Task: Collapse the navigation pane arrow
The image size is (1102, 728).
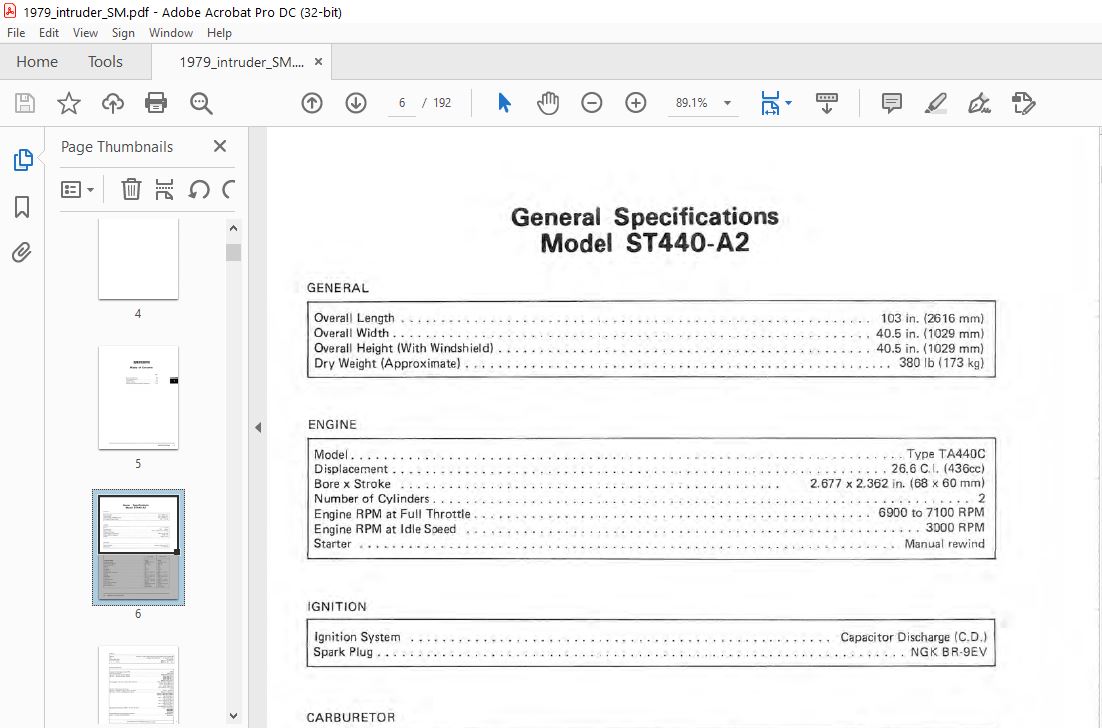Action: pos(258,427)
